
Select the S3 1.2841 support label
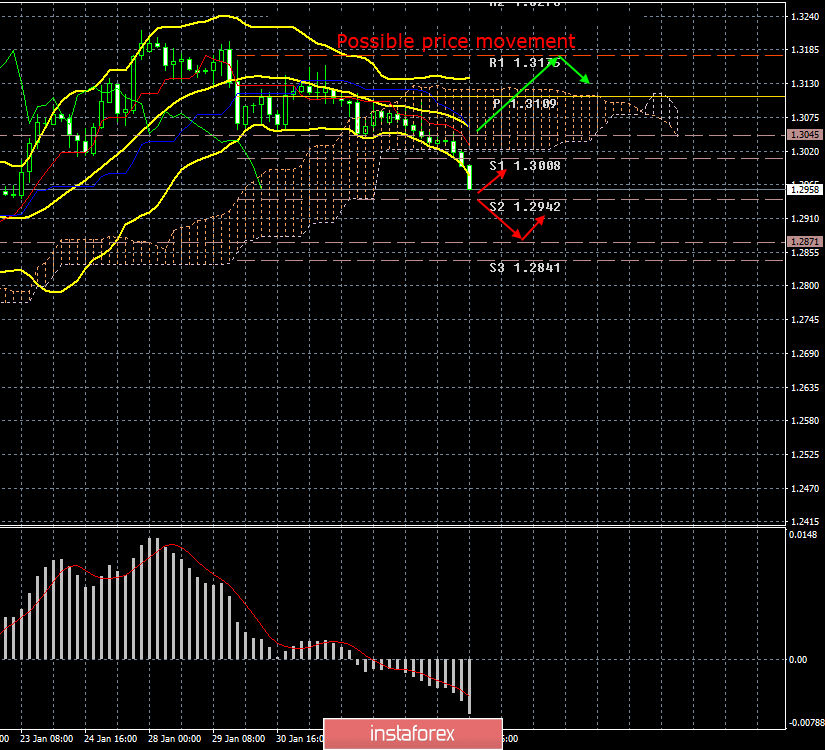point(525,268)
